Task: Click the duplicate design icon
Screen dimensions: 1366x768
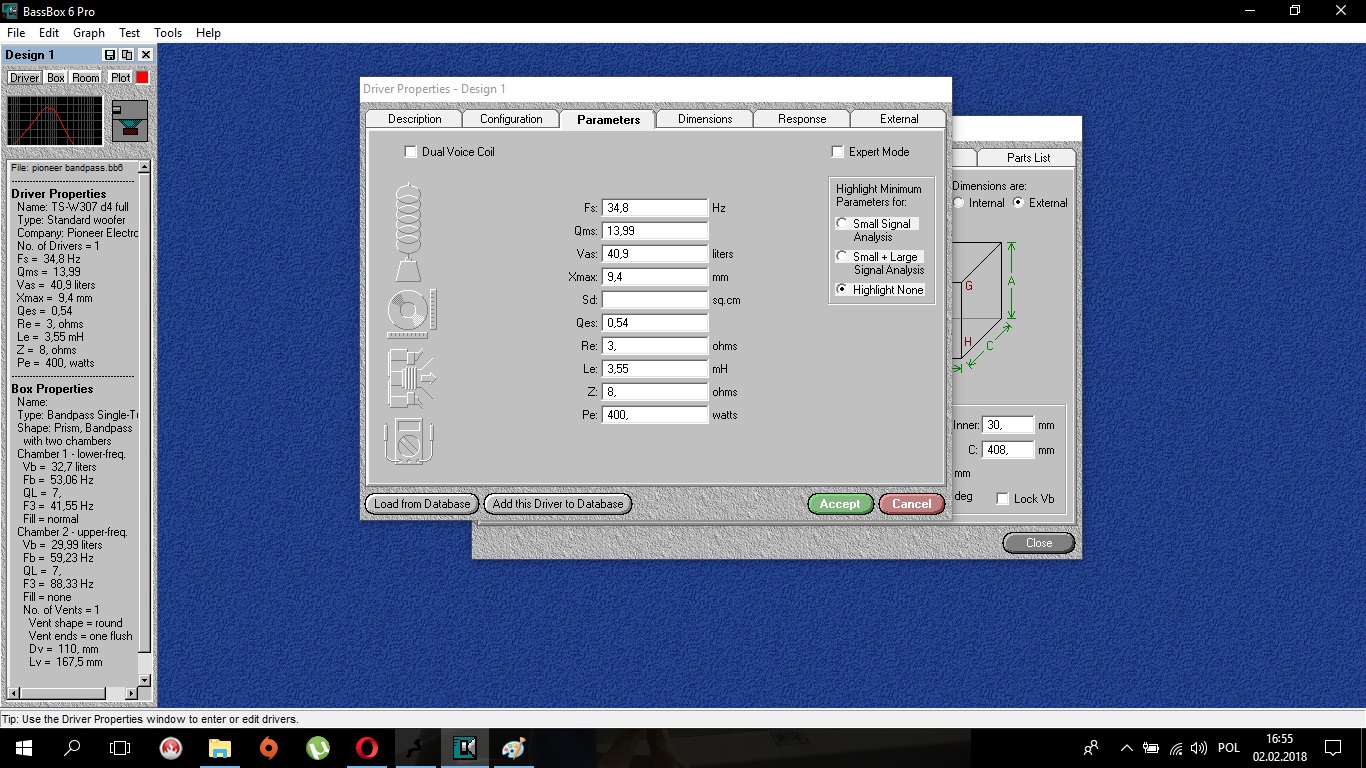Action: pos(128,55)
